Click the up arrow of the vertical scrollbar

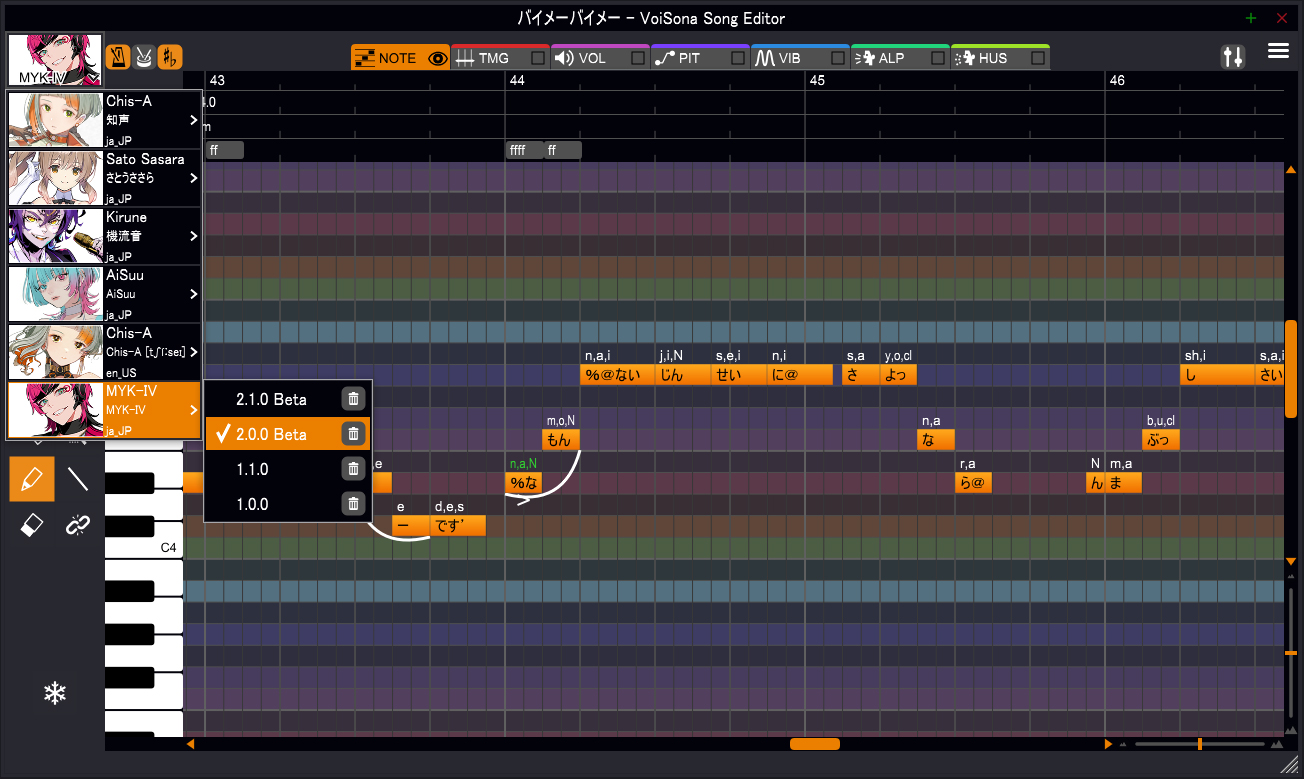(x=1291, y=170)
